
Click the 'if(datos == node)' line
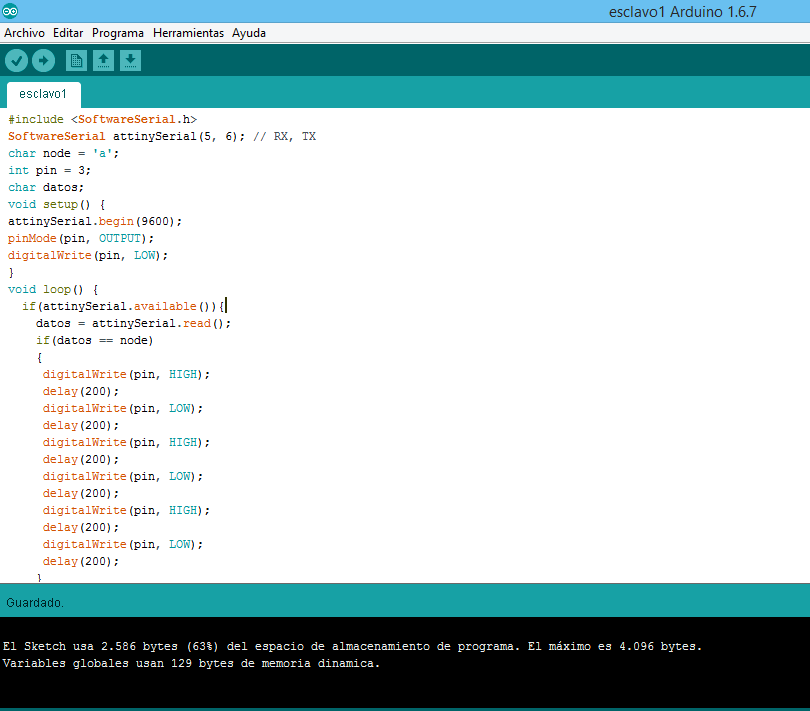pos(95,341)
